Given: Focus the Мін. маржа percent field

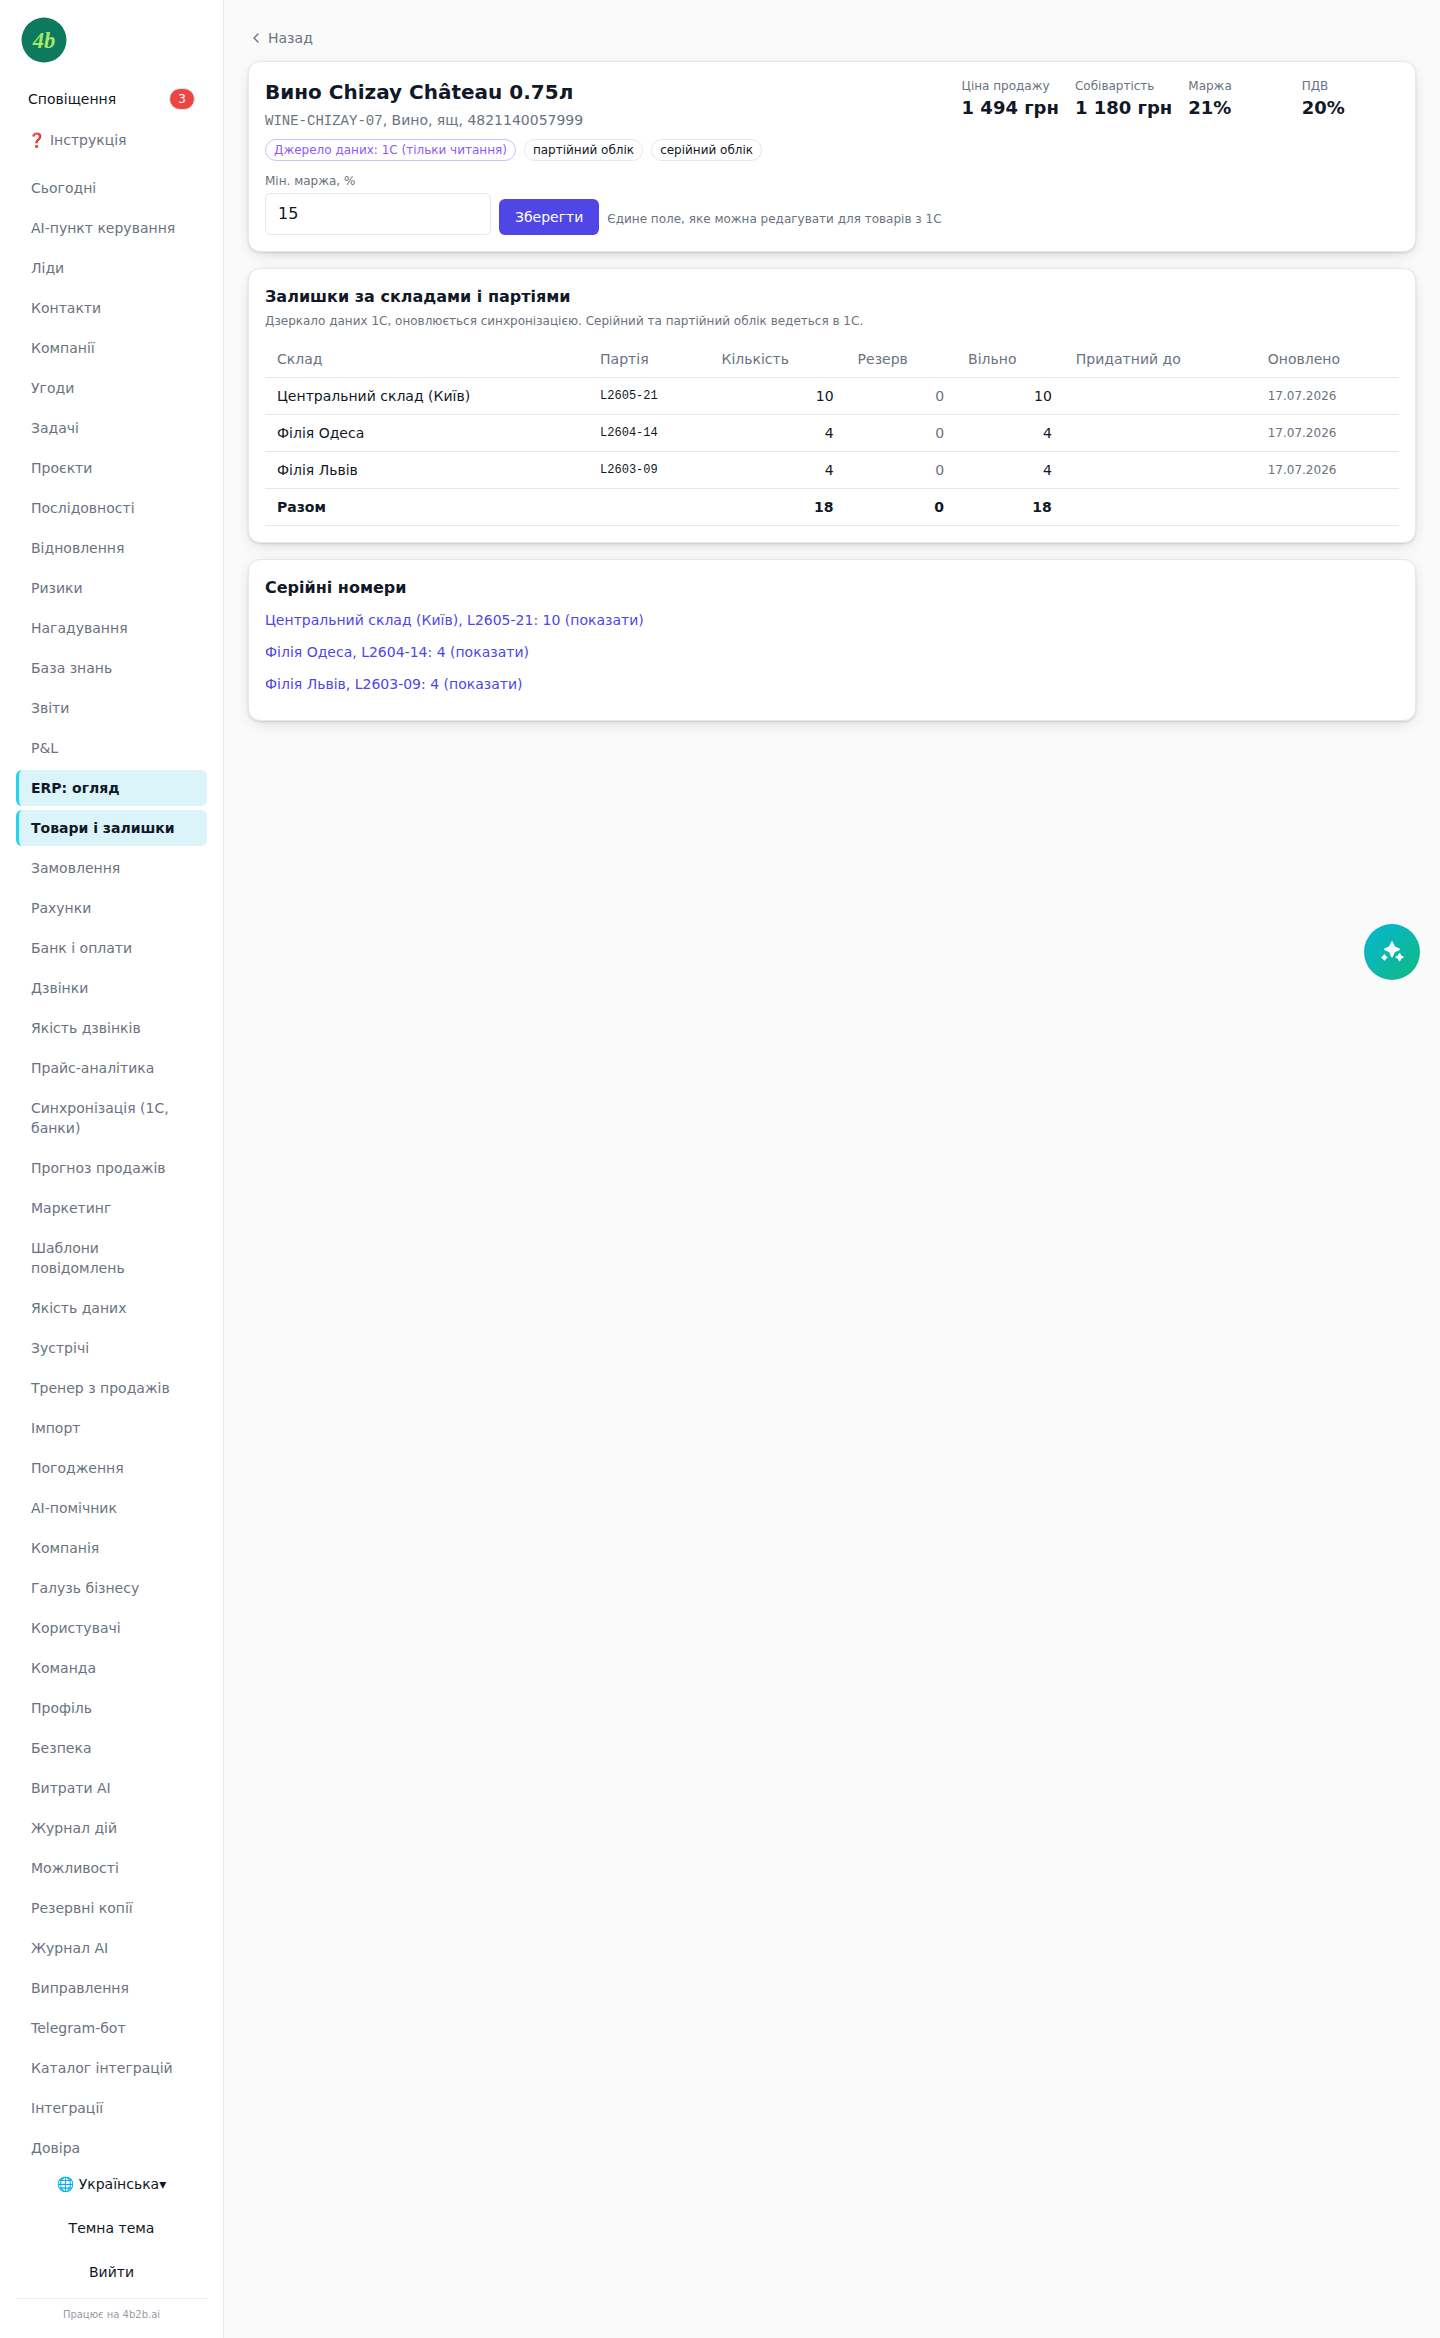Looking at the screenshot, I should 377,214.
